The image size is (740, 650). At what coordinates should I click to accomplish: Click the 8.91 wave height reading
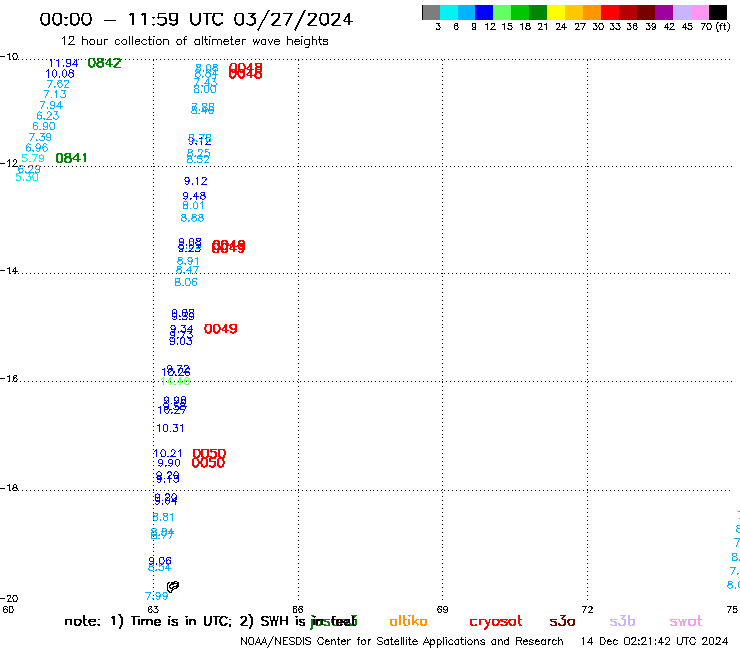coord(188,261)
